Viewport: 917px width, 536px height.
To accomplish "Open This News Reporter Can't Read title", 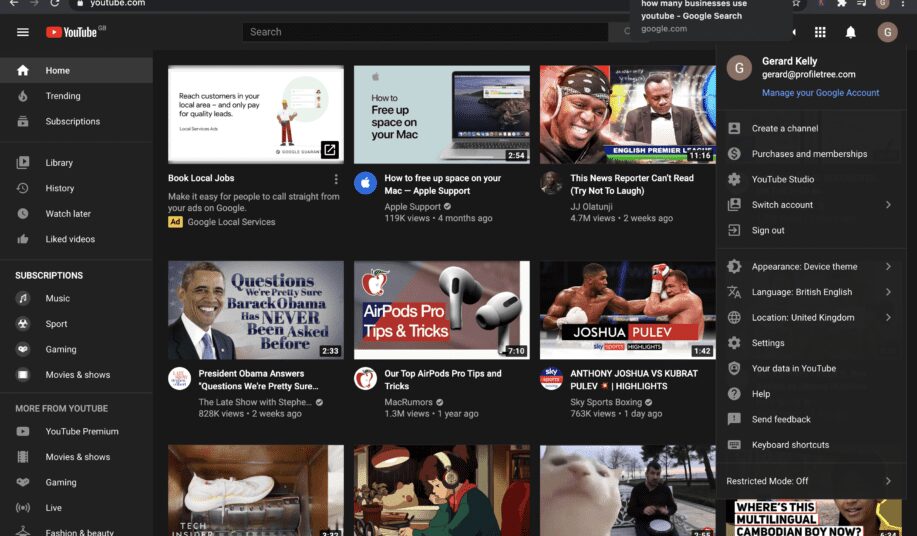I will click(632, 184).
